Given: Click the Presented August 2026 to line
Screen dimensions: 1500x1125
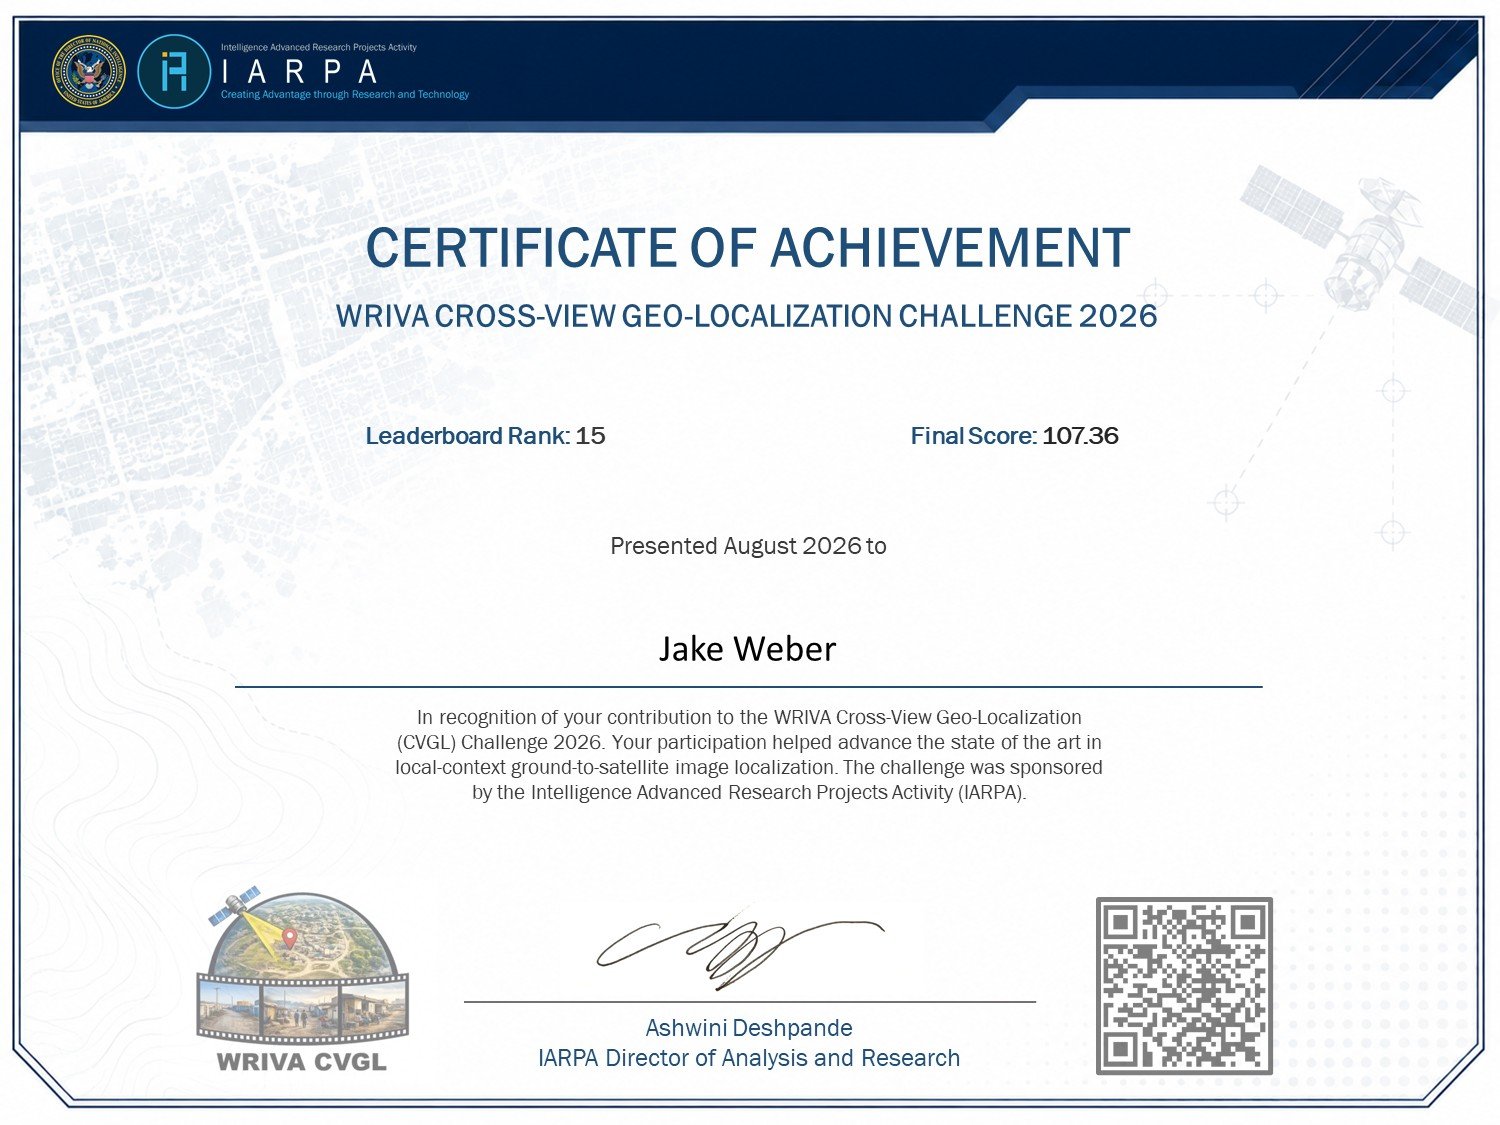Looking at the screenshot, I should [748, 546].
